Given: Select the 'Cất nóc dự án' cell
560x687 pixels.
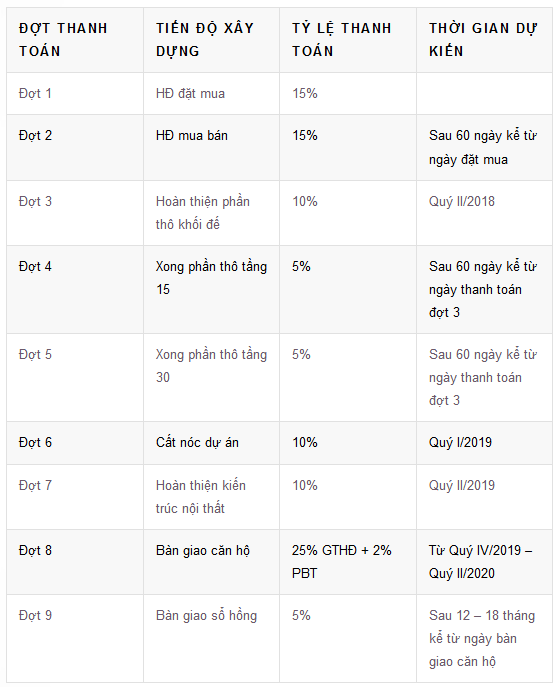Looking at the screenshot, I should coord(212,443).
